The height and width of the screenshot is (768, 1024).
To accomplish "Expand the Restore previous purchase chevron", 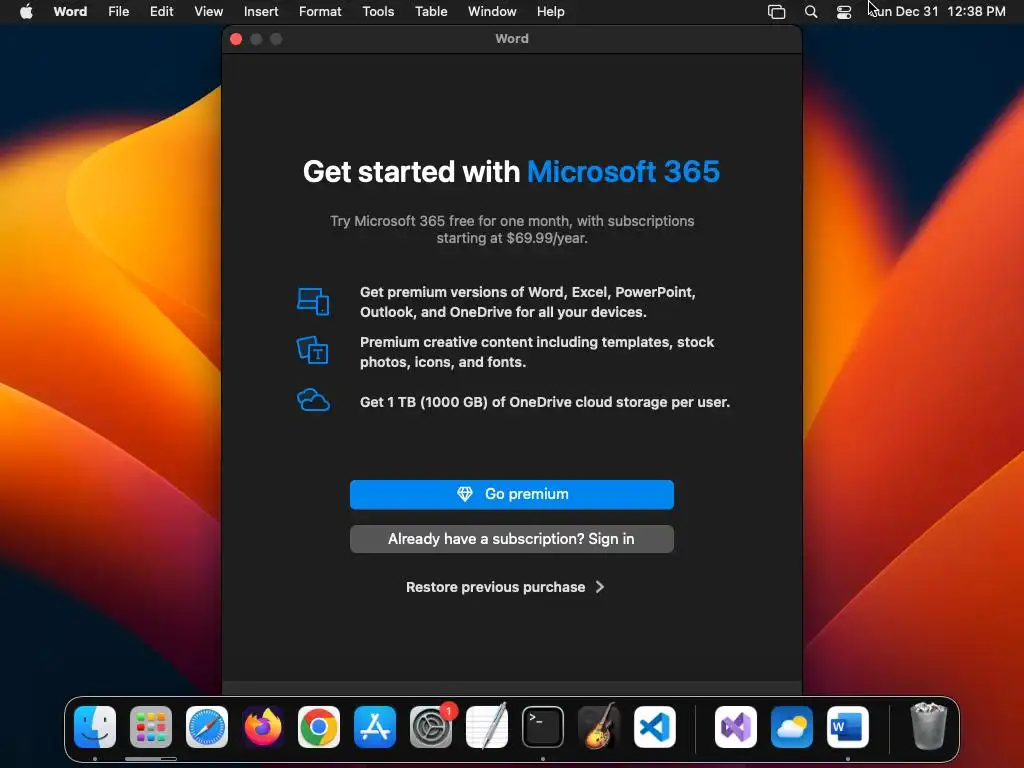I will pyautogui.click(x=600, y=587).
